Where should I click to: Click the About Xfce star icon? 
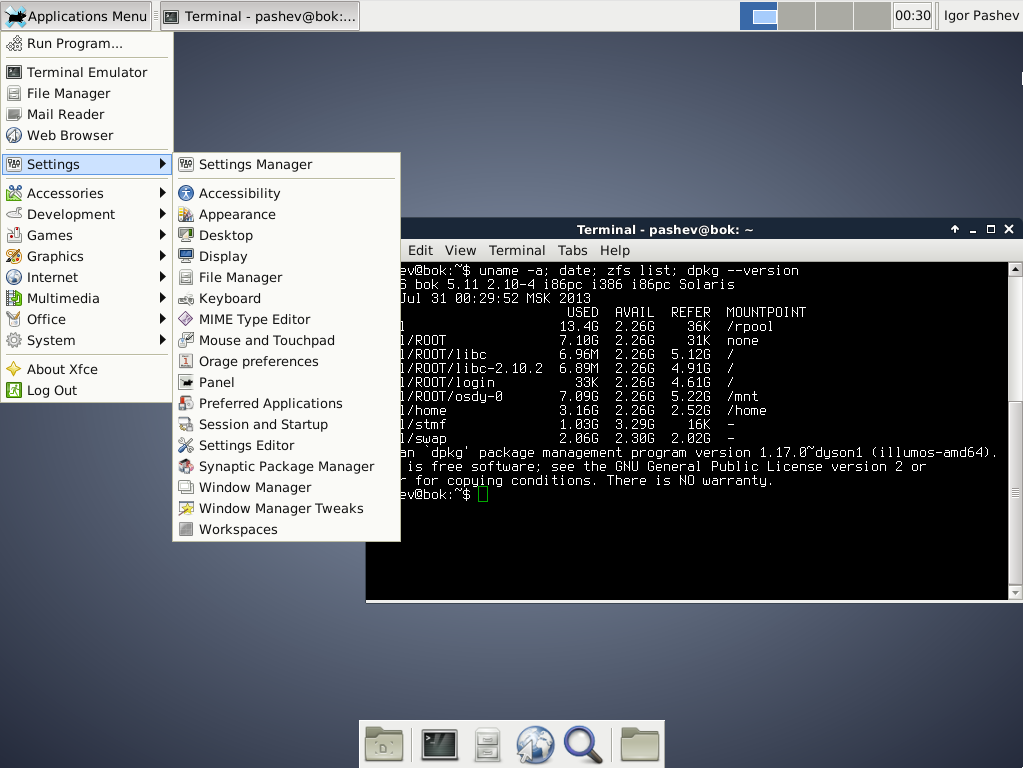coord(14,369)
